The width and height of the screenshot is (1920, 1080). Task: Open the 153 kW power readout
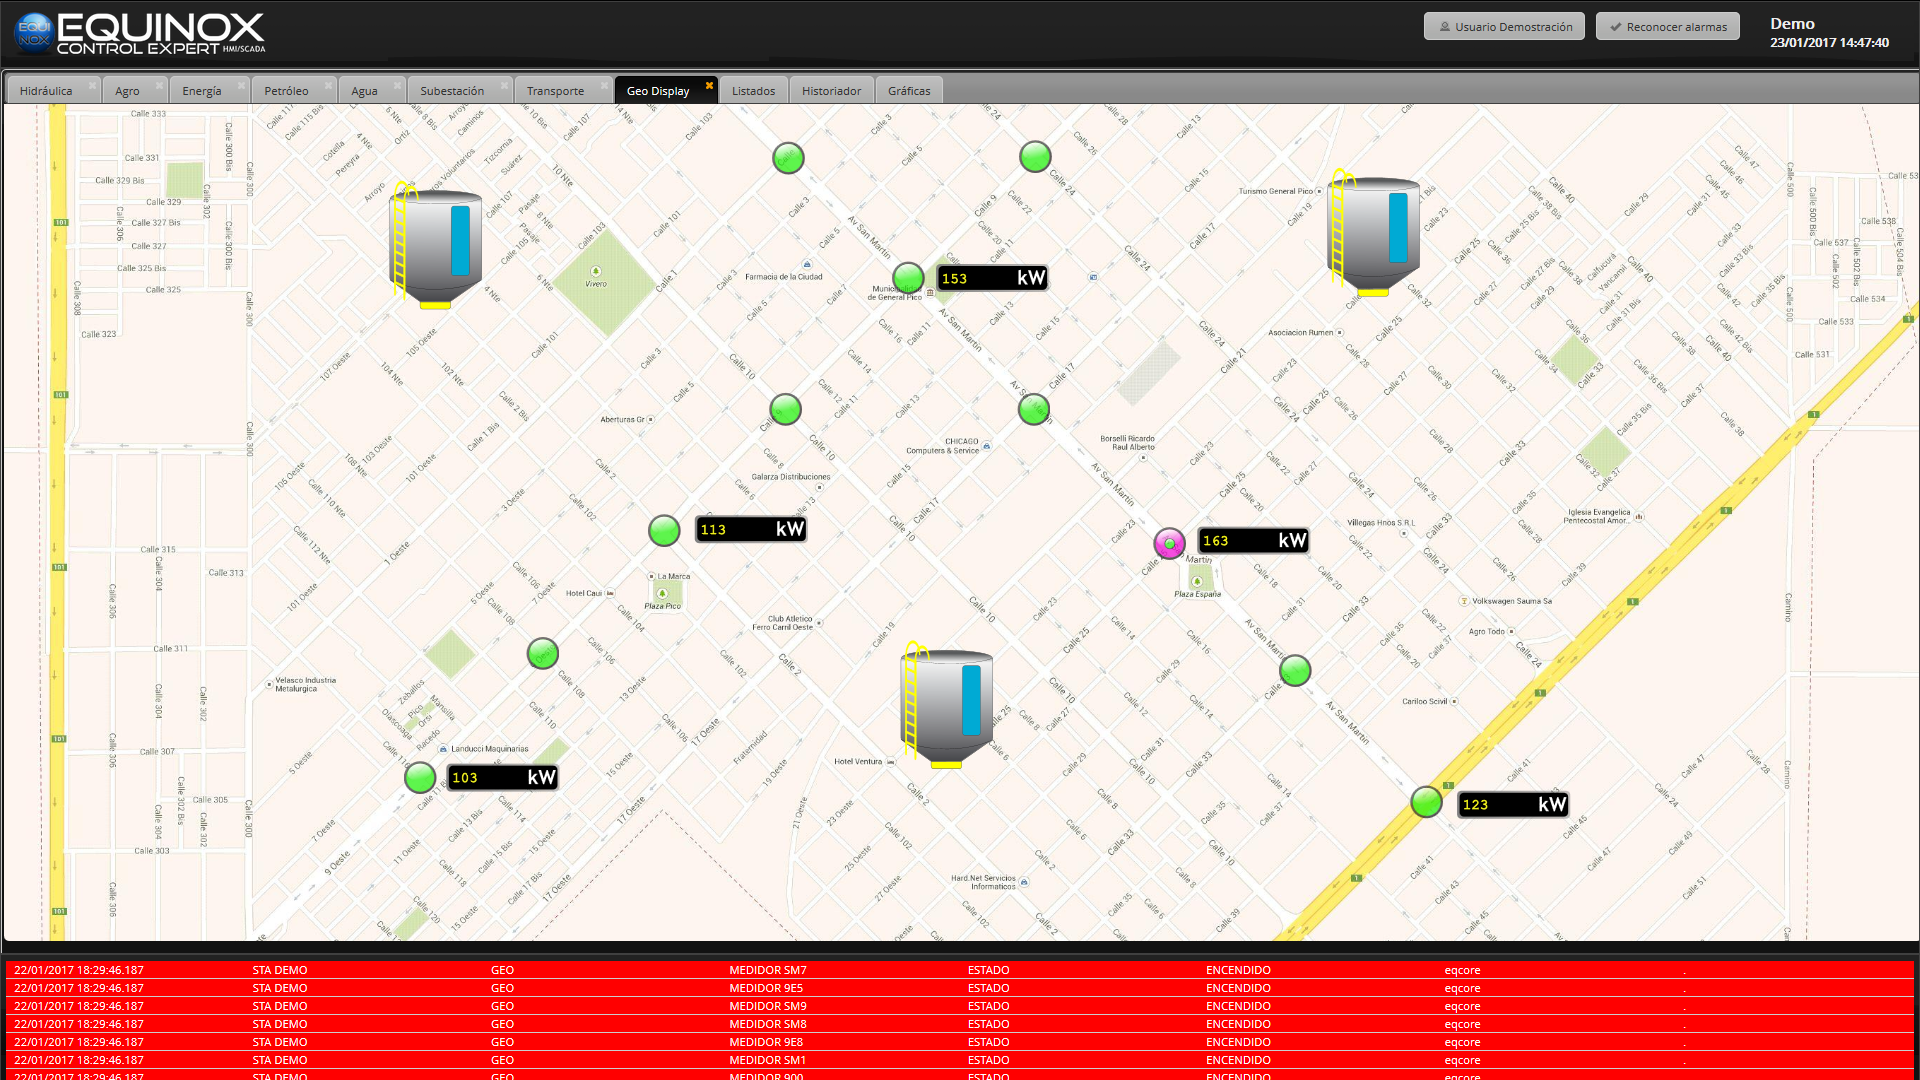tap(992, 278)
